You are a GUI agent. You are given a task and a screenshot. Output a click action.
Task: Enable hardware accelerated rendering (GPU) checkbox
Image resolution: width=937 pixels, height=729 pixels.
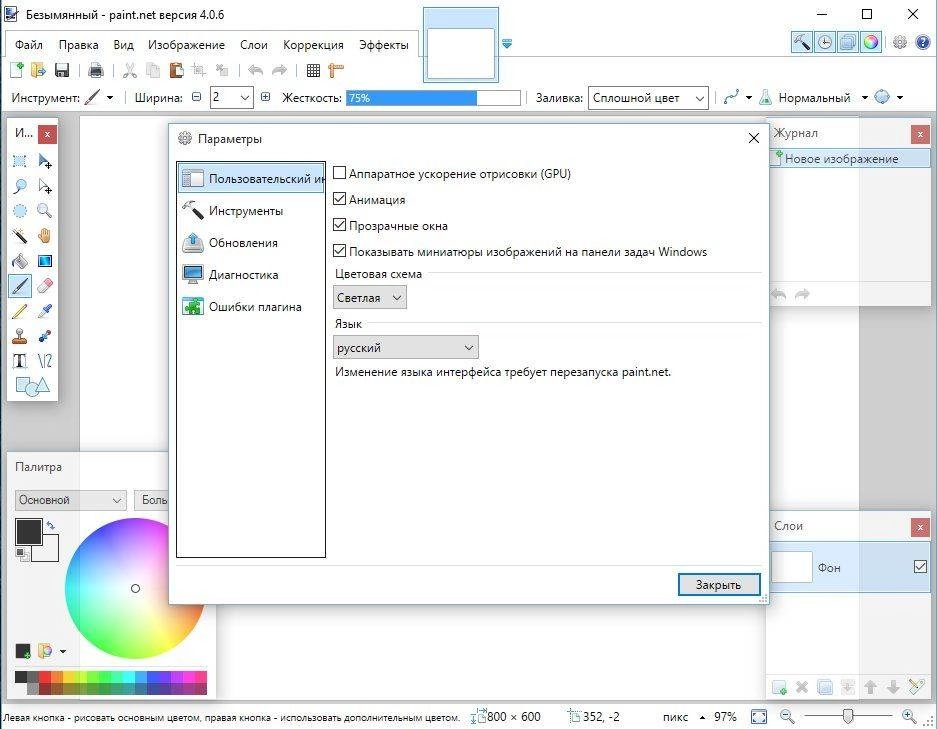339,173
